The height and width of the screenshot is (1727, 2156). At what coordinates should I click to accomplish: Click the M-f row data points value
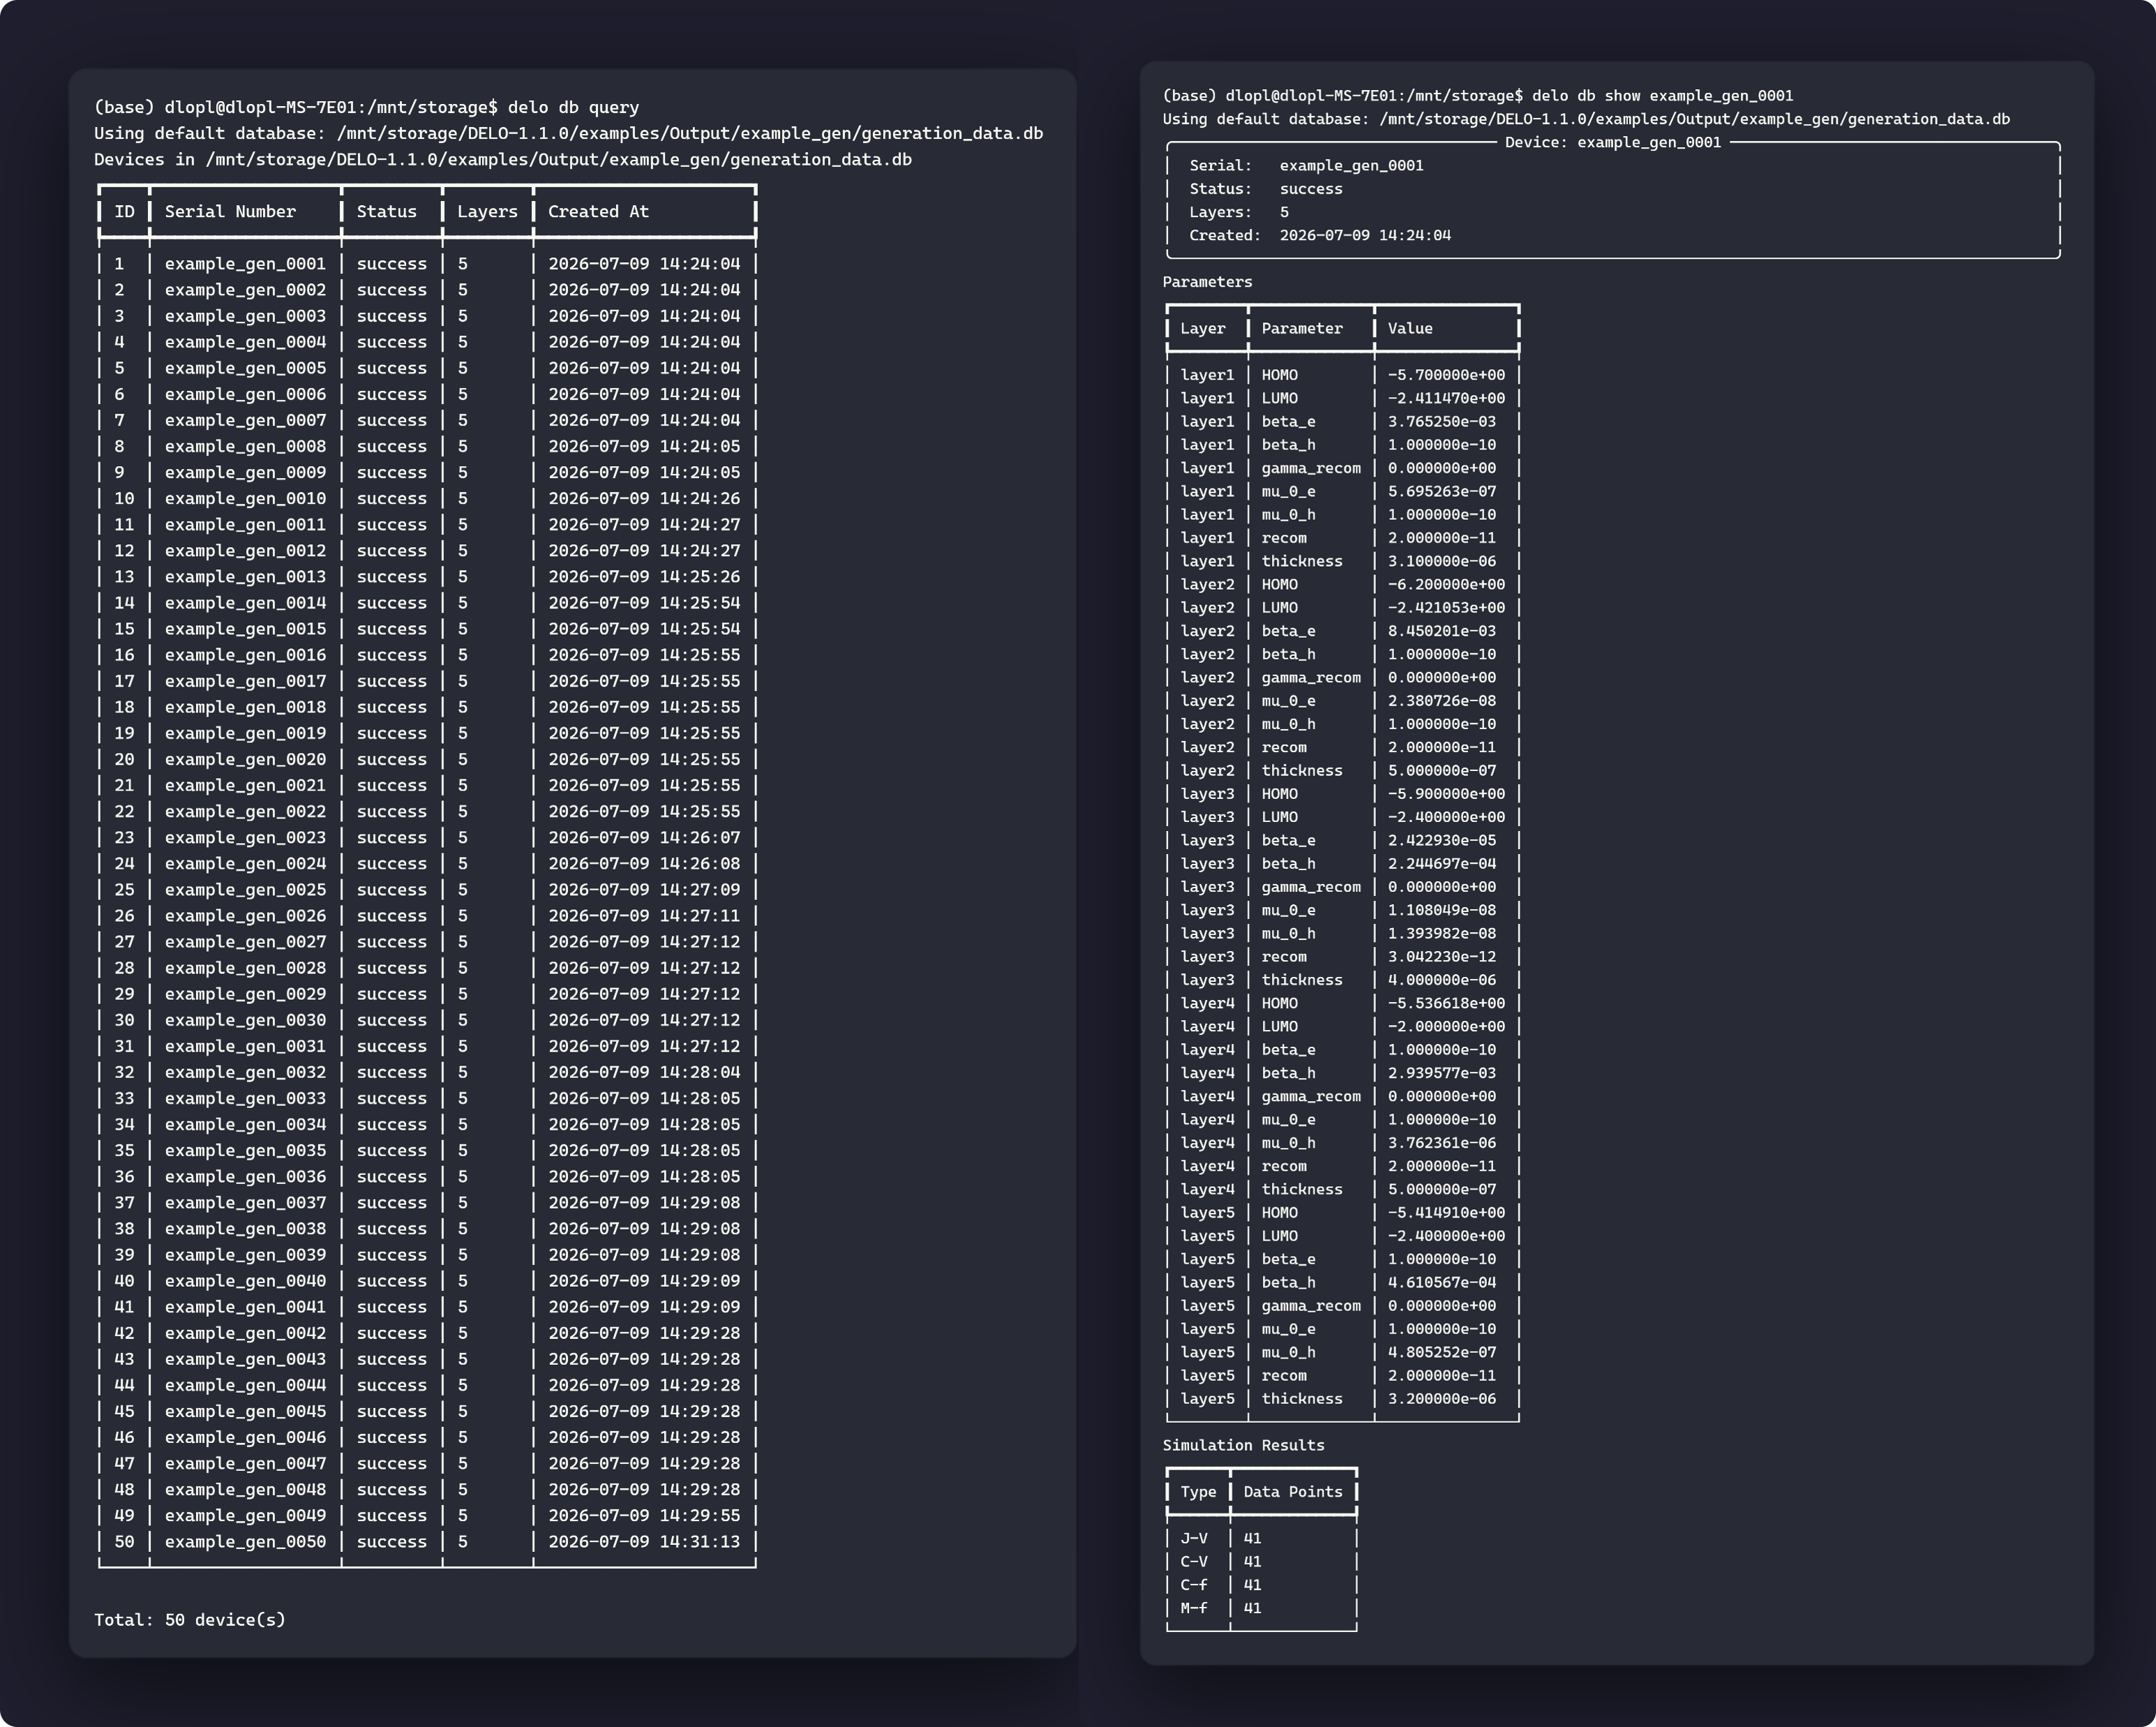tap(1252, 1608)
